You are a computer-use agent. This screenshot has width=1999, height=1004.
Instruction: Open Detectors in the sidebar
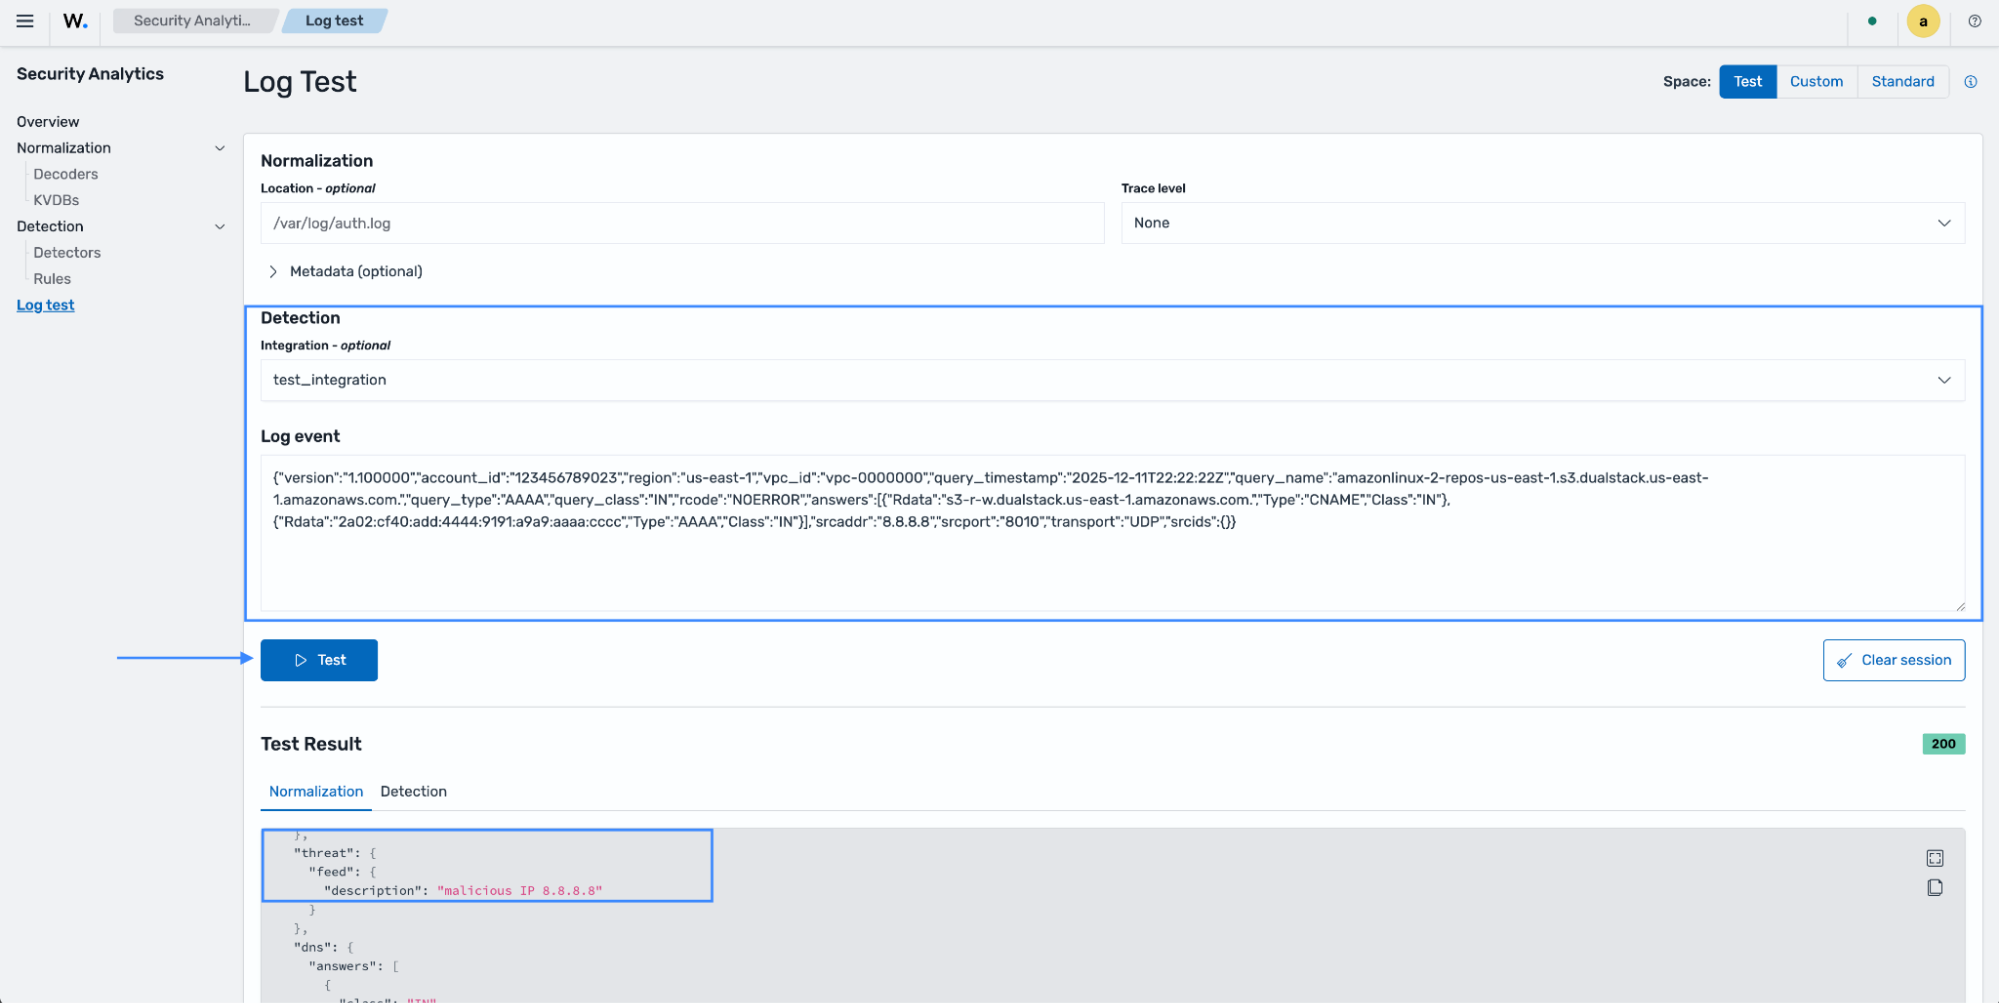(x=67, y=253)
